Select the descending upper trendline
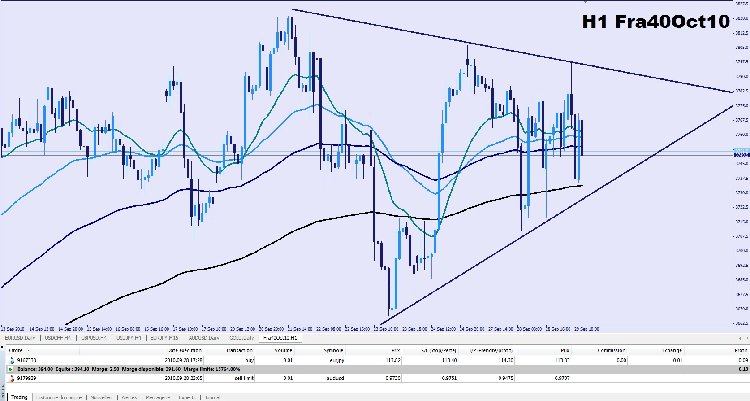The height and width of the screenshot is (401, 750). coord(512,50)
